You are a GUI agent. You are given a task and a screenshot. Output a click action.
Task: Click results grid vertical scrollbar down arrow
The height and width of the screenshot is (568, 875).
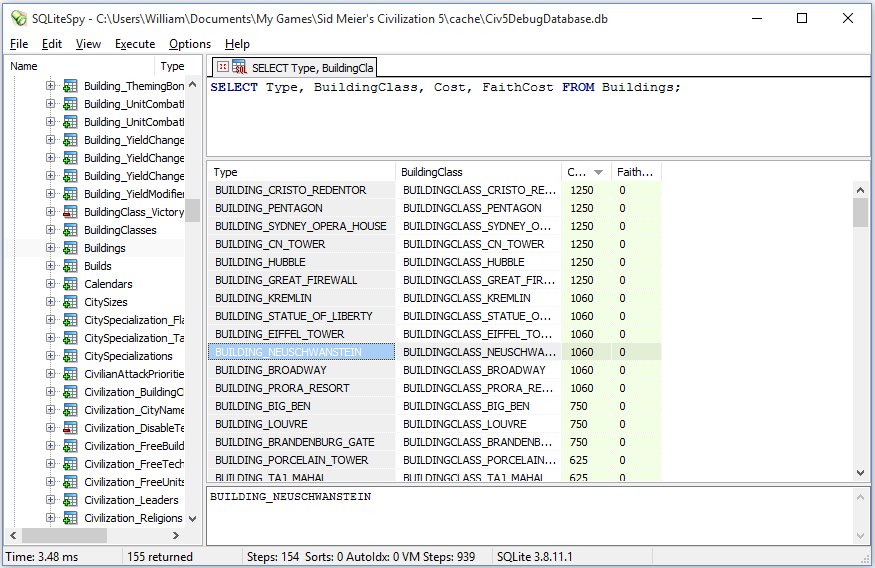(x=860, y=473)
